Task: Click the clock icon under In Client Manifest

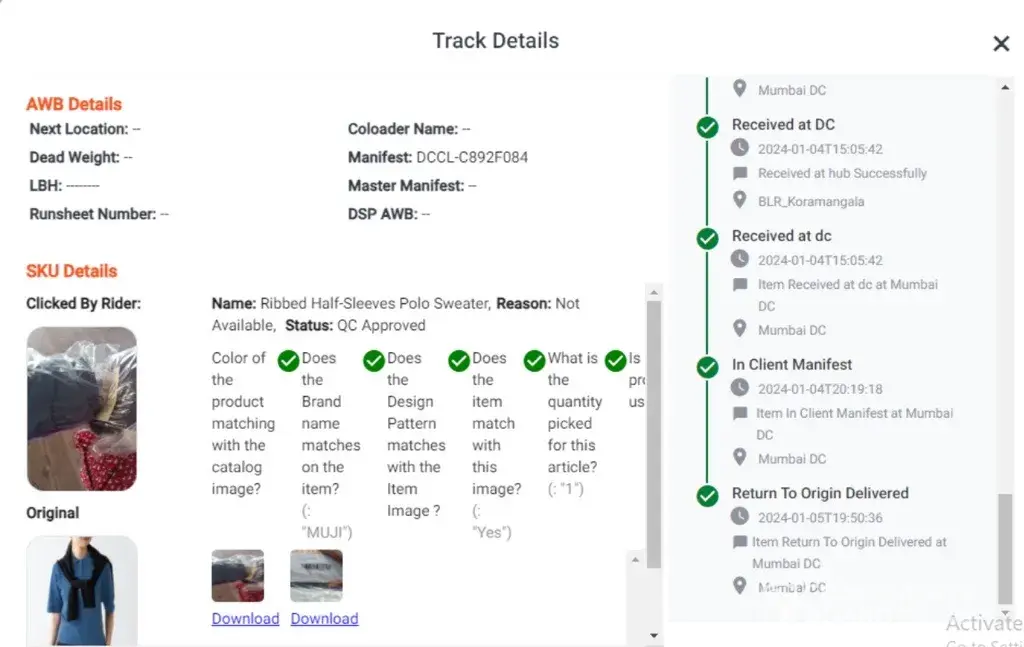Action: [739, 388]
